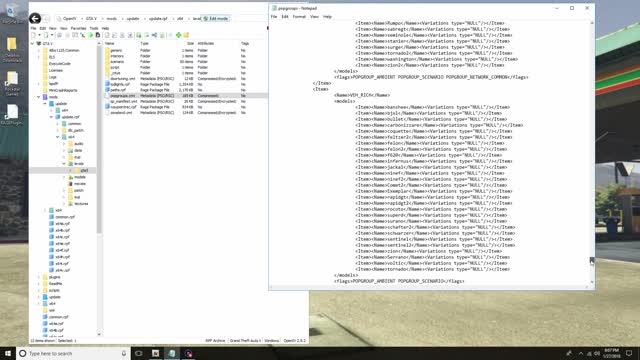The width and height of the screenshot is (640, 360).
Task: Click the blue share-style icon in OpenIV toolbar
Action: click(x=154, y=35)
